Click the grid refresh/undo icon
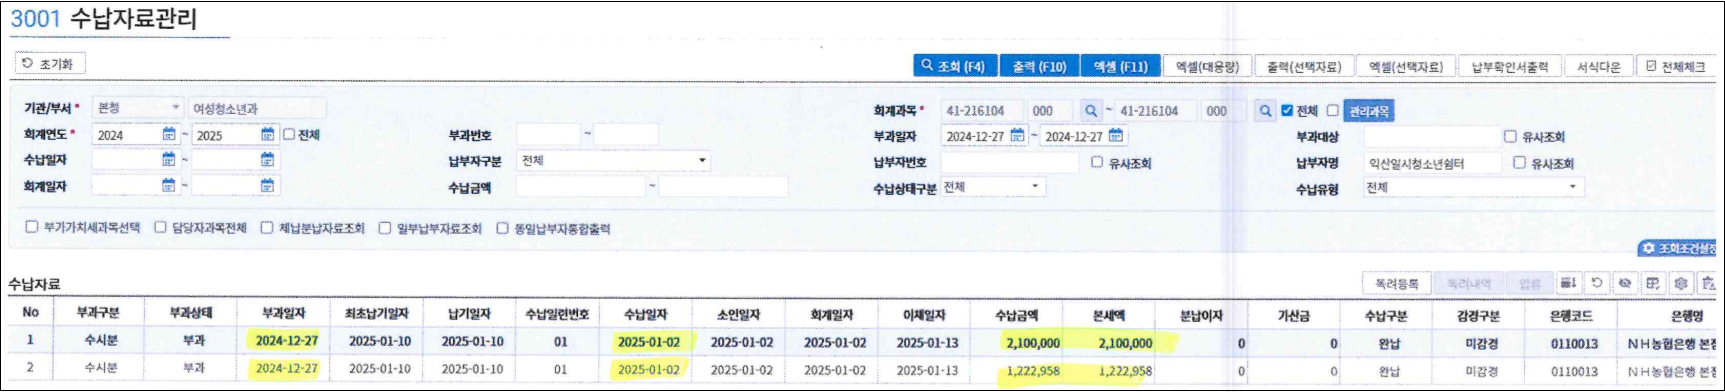 pyautogui.click(x=1596, y=284)
